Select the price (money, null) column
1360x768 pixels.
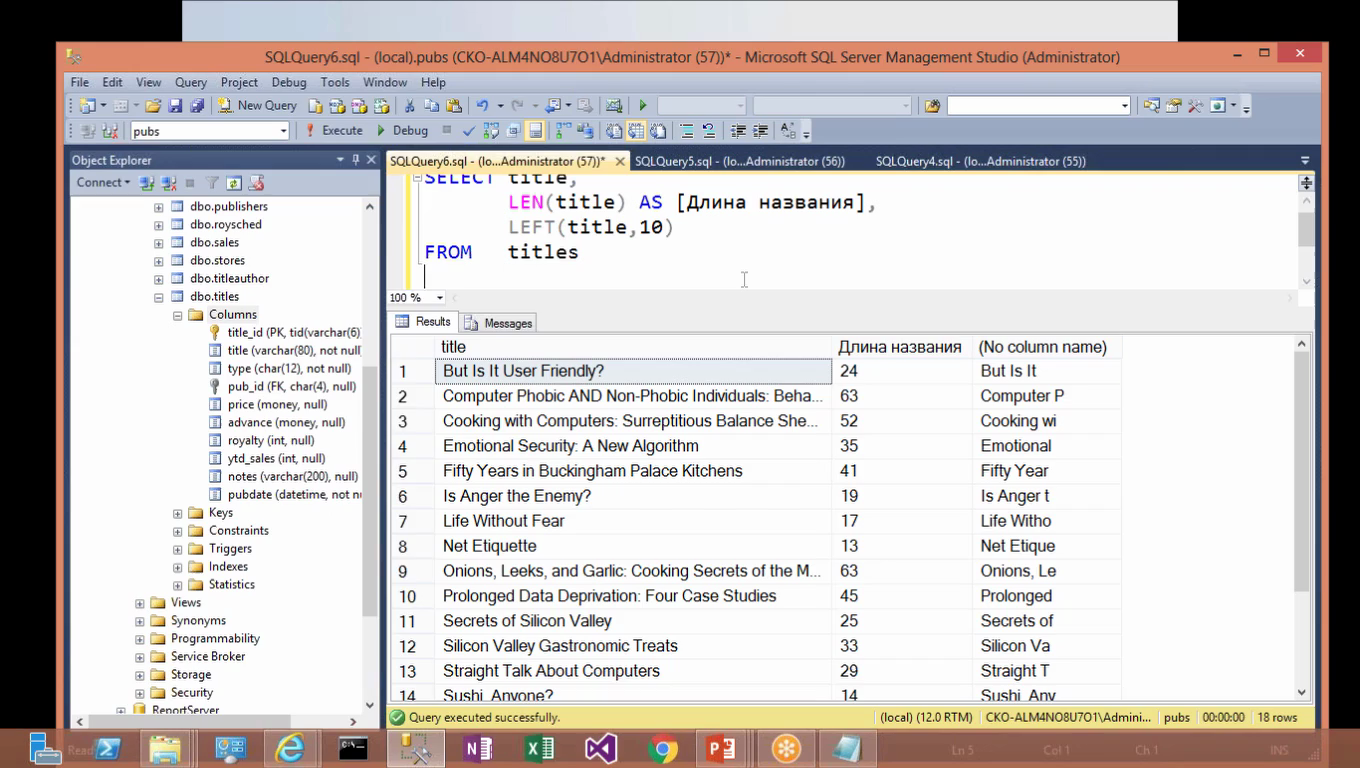click(x=277, y=405)
